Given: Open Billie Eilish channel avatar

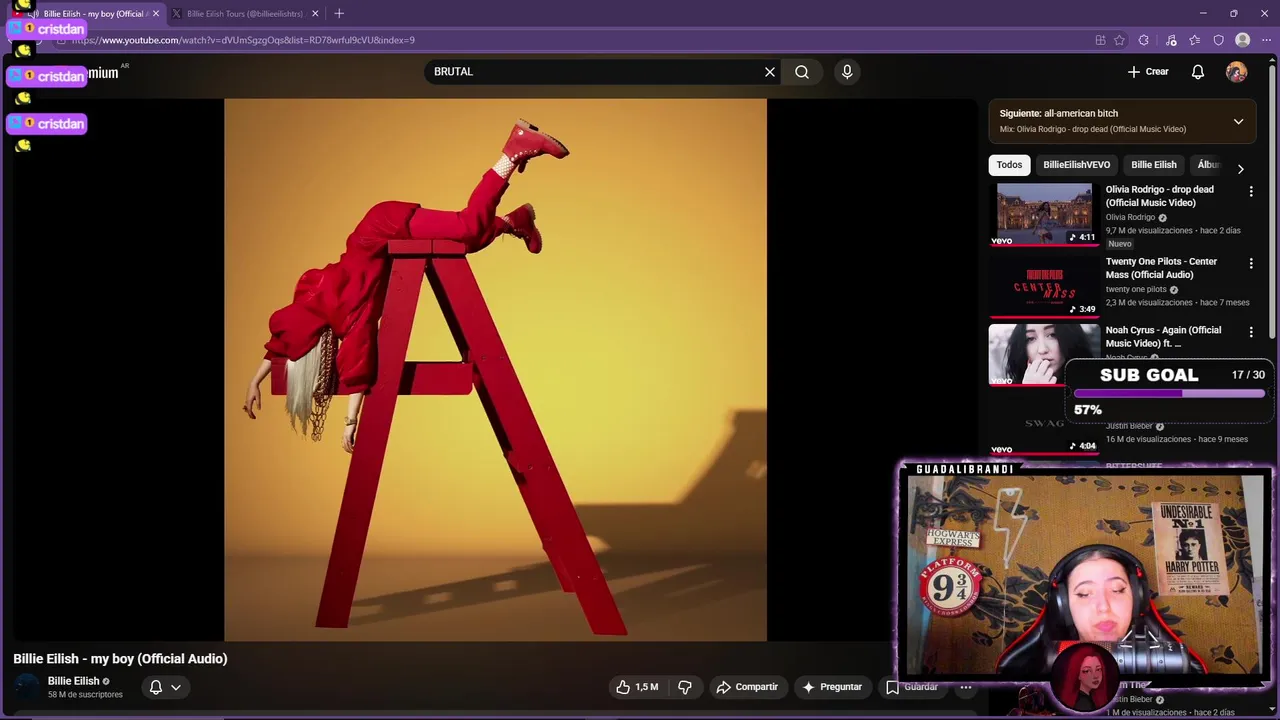Looking at the screenshot, I should pyautogui.click(x=27, y=687).
